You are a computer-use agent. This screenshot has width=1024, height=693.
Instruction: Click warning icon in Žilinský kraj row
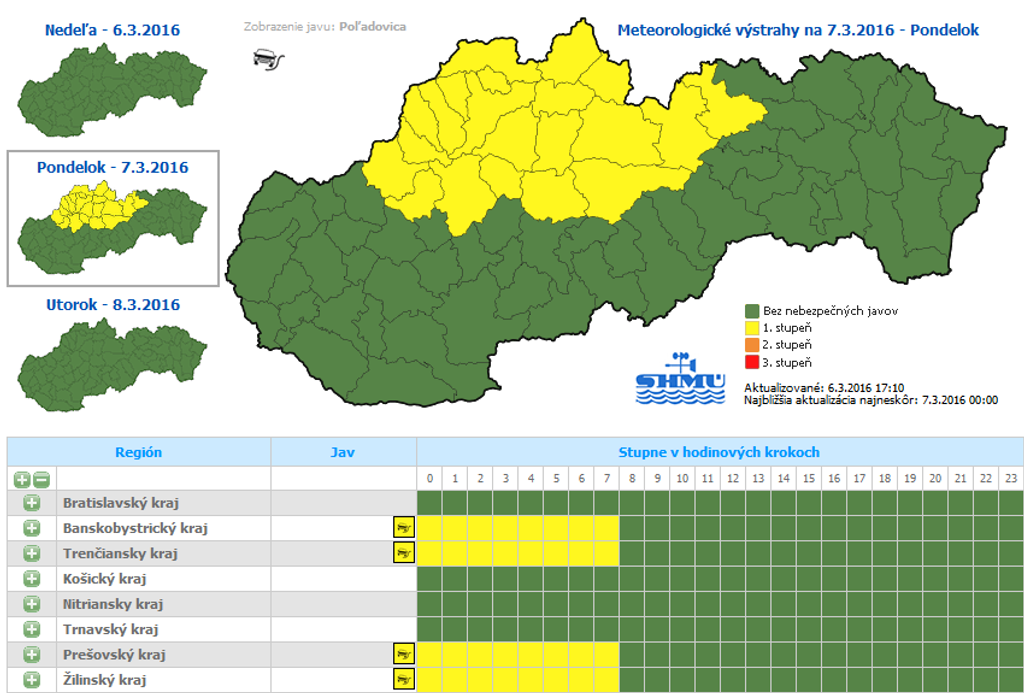404,679
